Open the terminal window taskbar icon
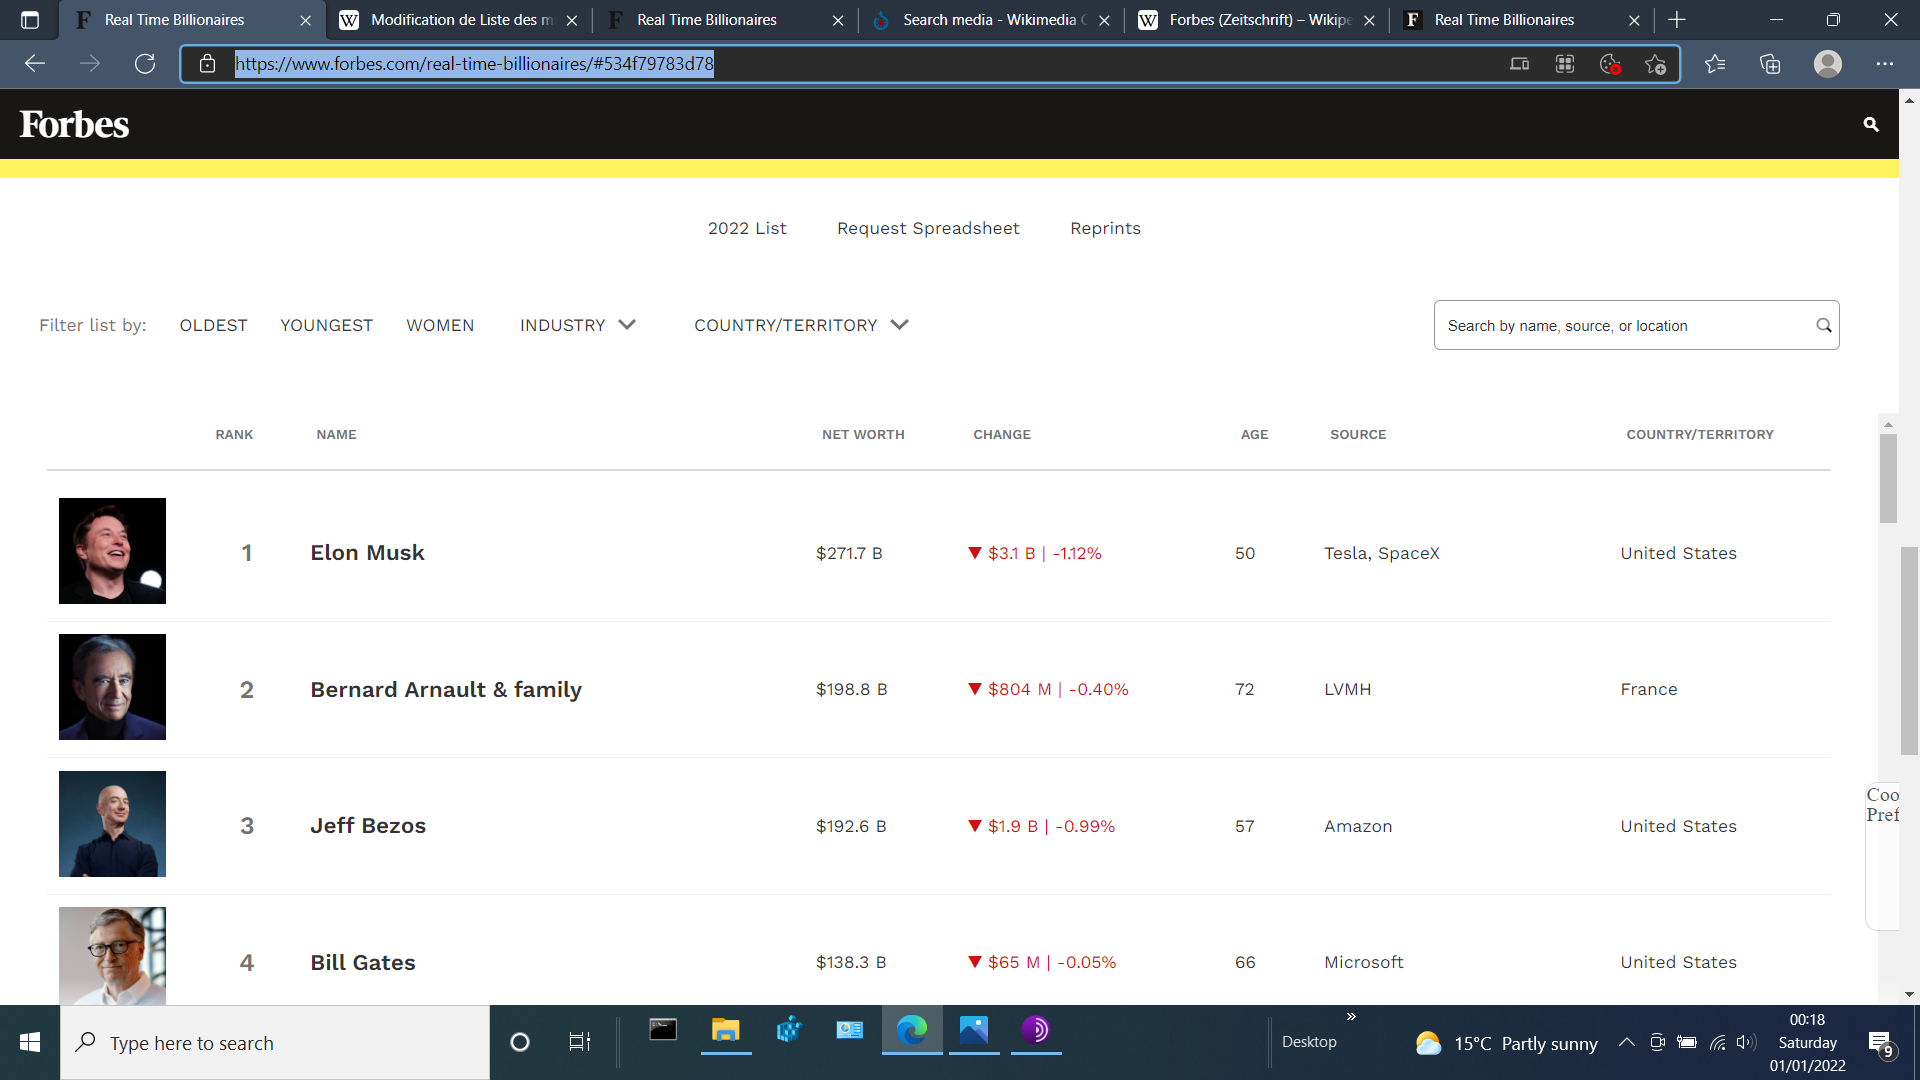The height and width of the screenshot is (1080, 1920). click(663, 1030)
